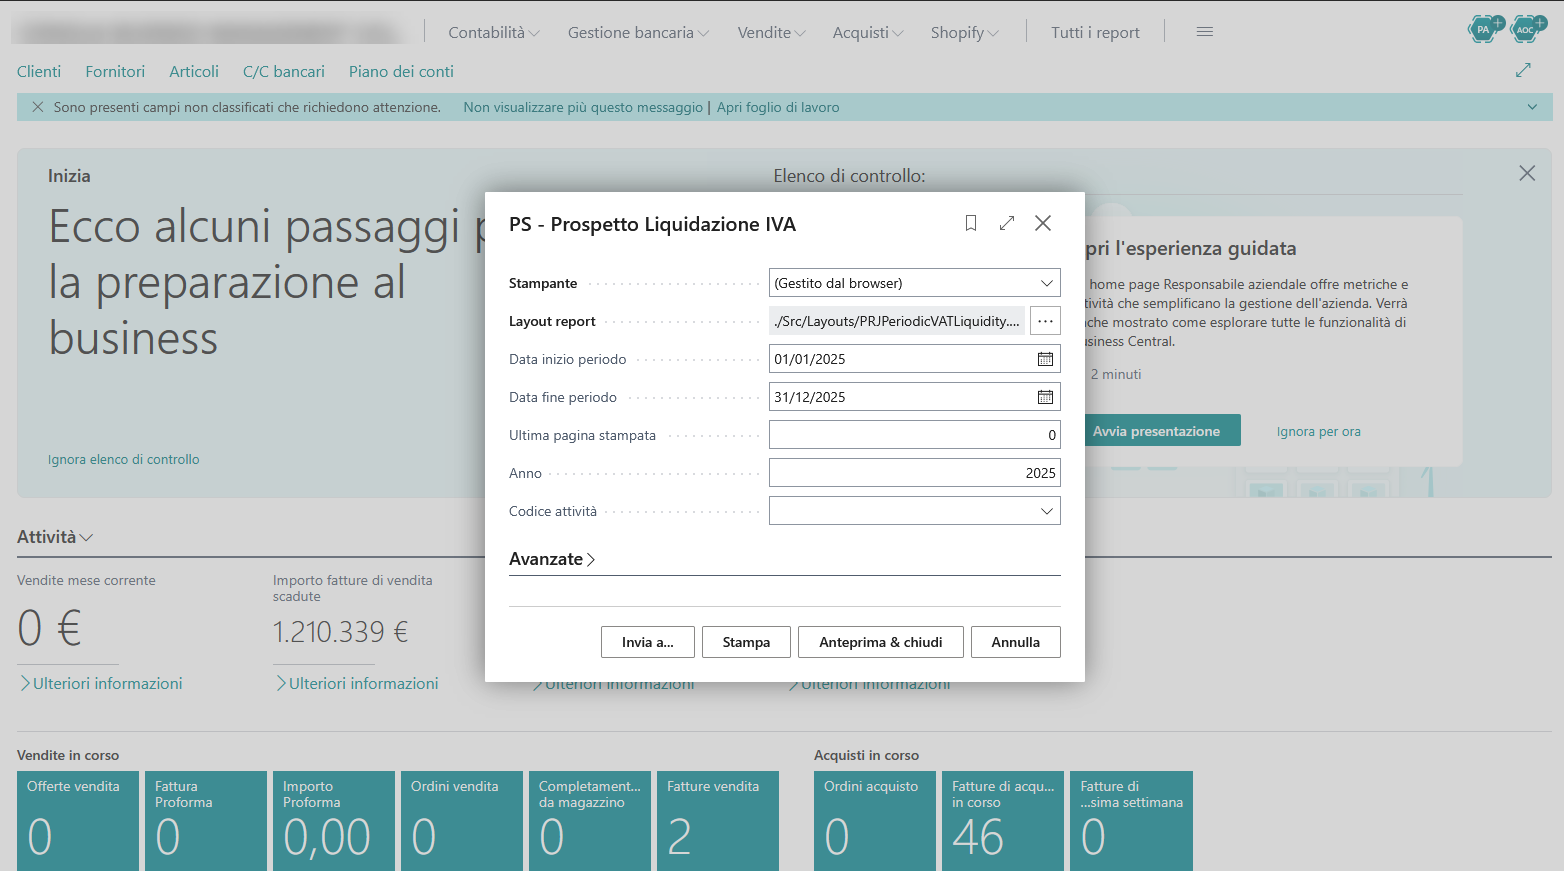The height and width of the screenshot is (871, 1564).
Task: Open the Vendite menu
Action: pyautogui.click(x=771, y=32)
